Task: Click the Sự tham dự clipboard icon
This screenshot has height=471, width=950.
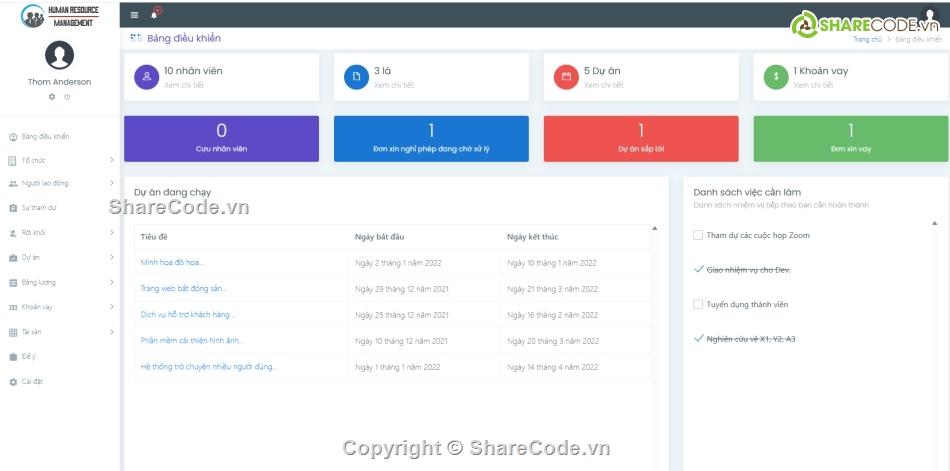Action: click(x=13, y=208)
